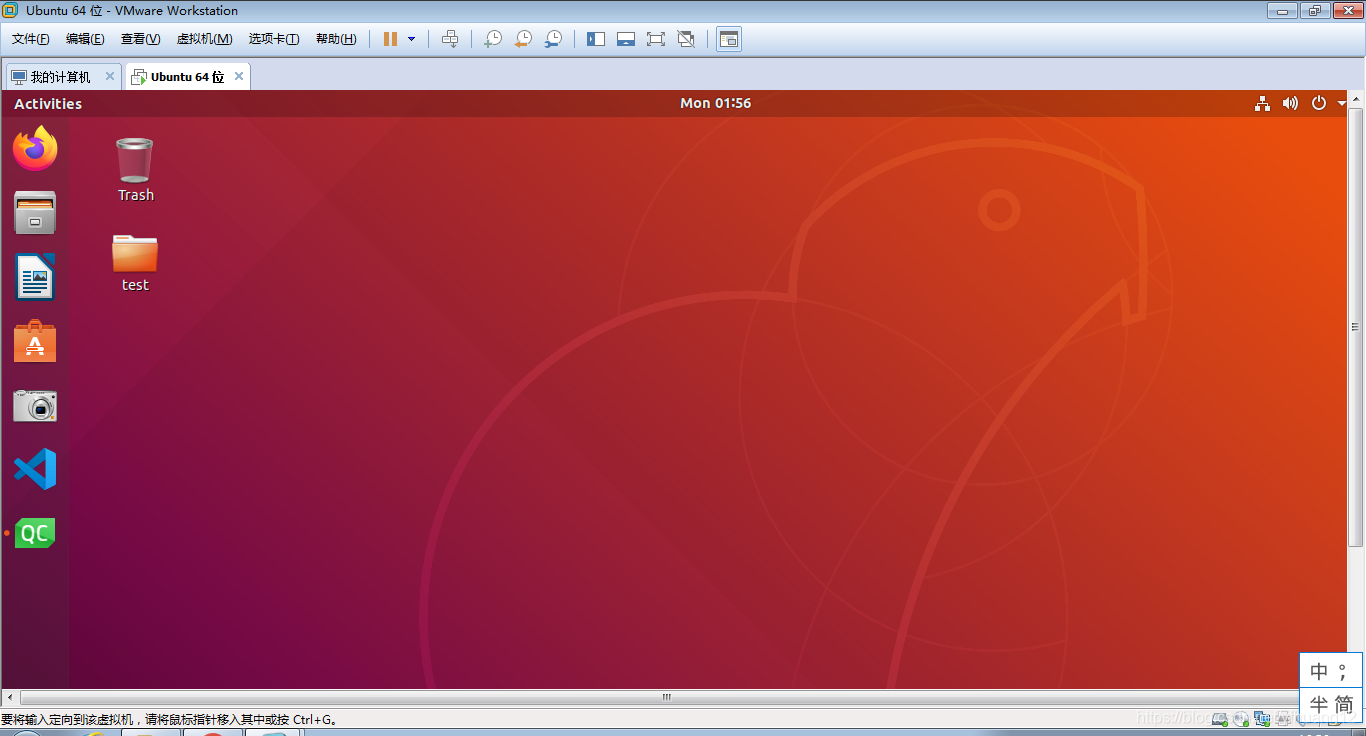Open the Screenshot camera app in dock
Image resolution: width=1366 pixels, height=736 pixels.
point(35,405)
